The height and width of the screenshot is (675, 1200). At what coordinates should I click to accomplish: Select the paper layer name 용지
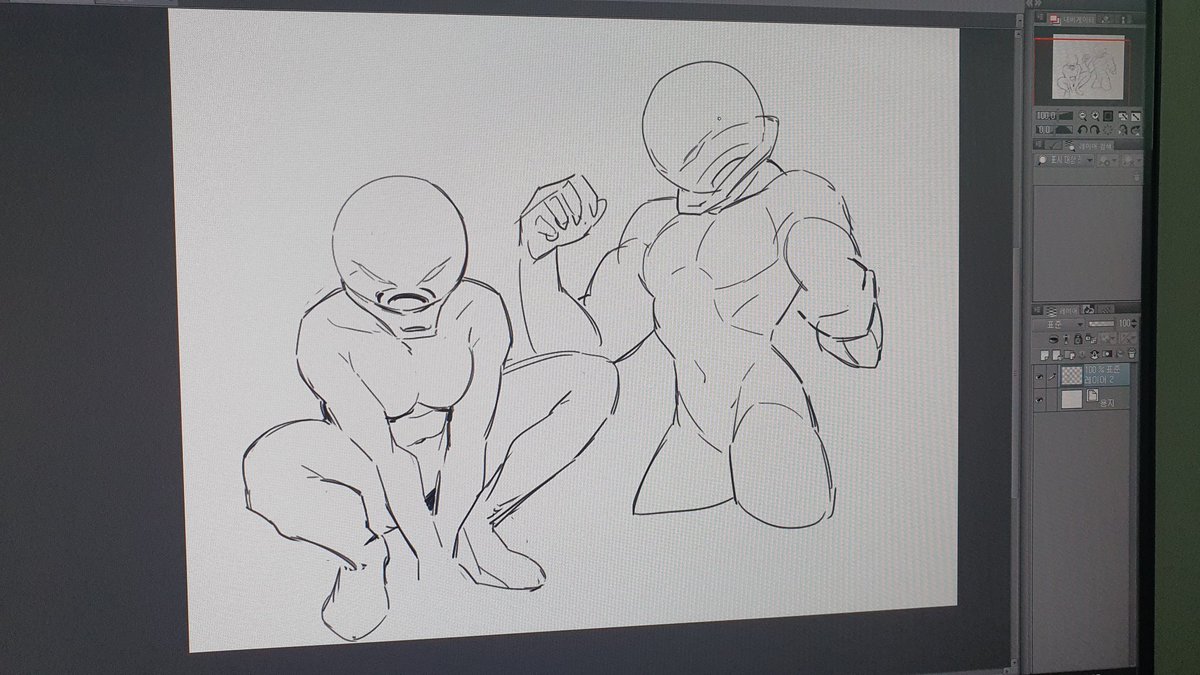pos(1108,404)
